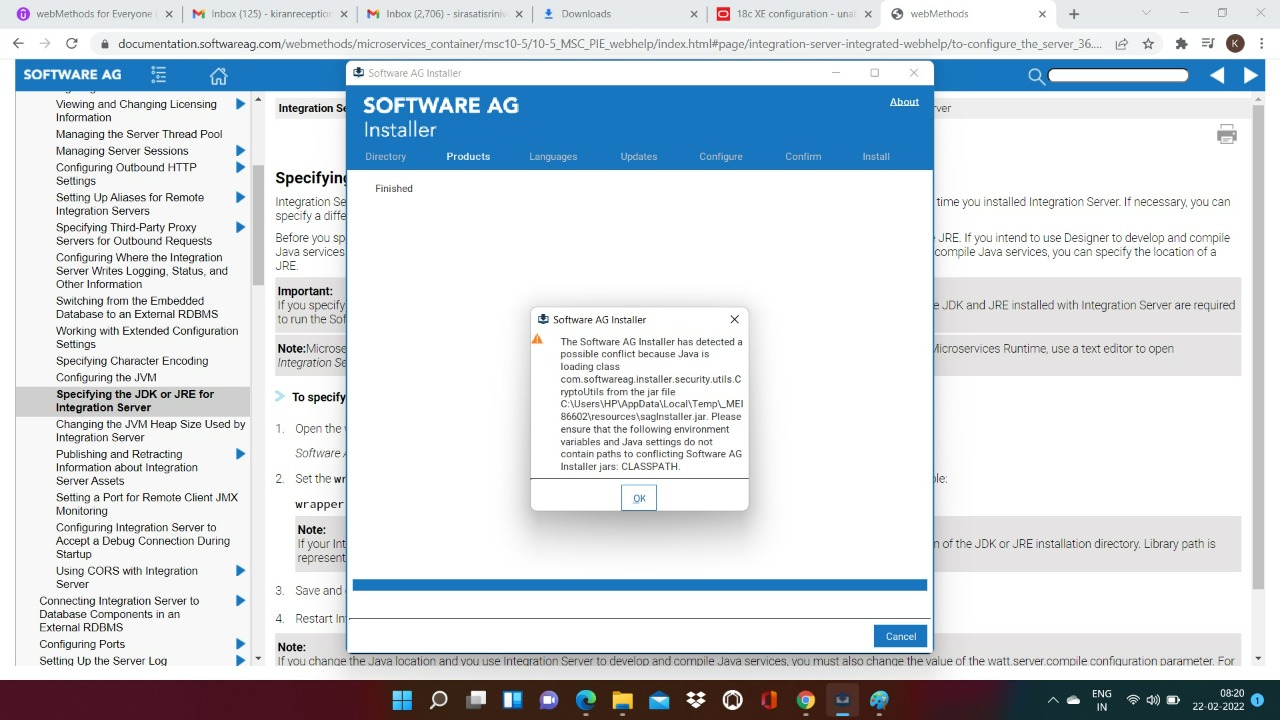This screenshot has width=1280, height=720.
Task: Close the Software AG Installer warning dialog
Action: (x=734, y=319)
